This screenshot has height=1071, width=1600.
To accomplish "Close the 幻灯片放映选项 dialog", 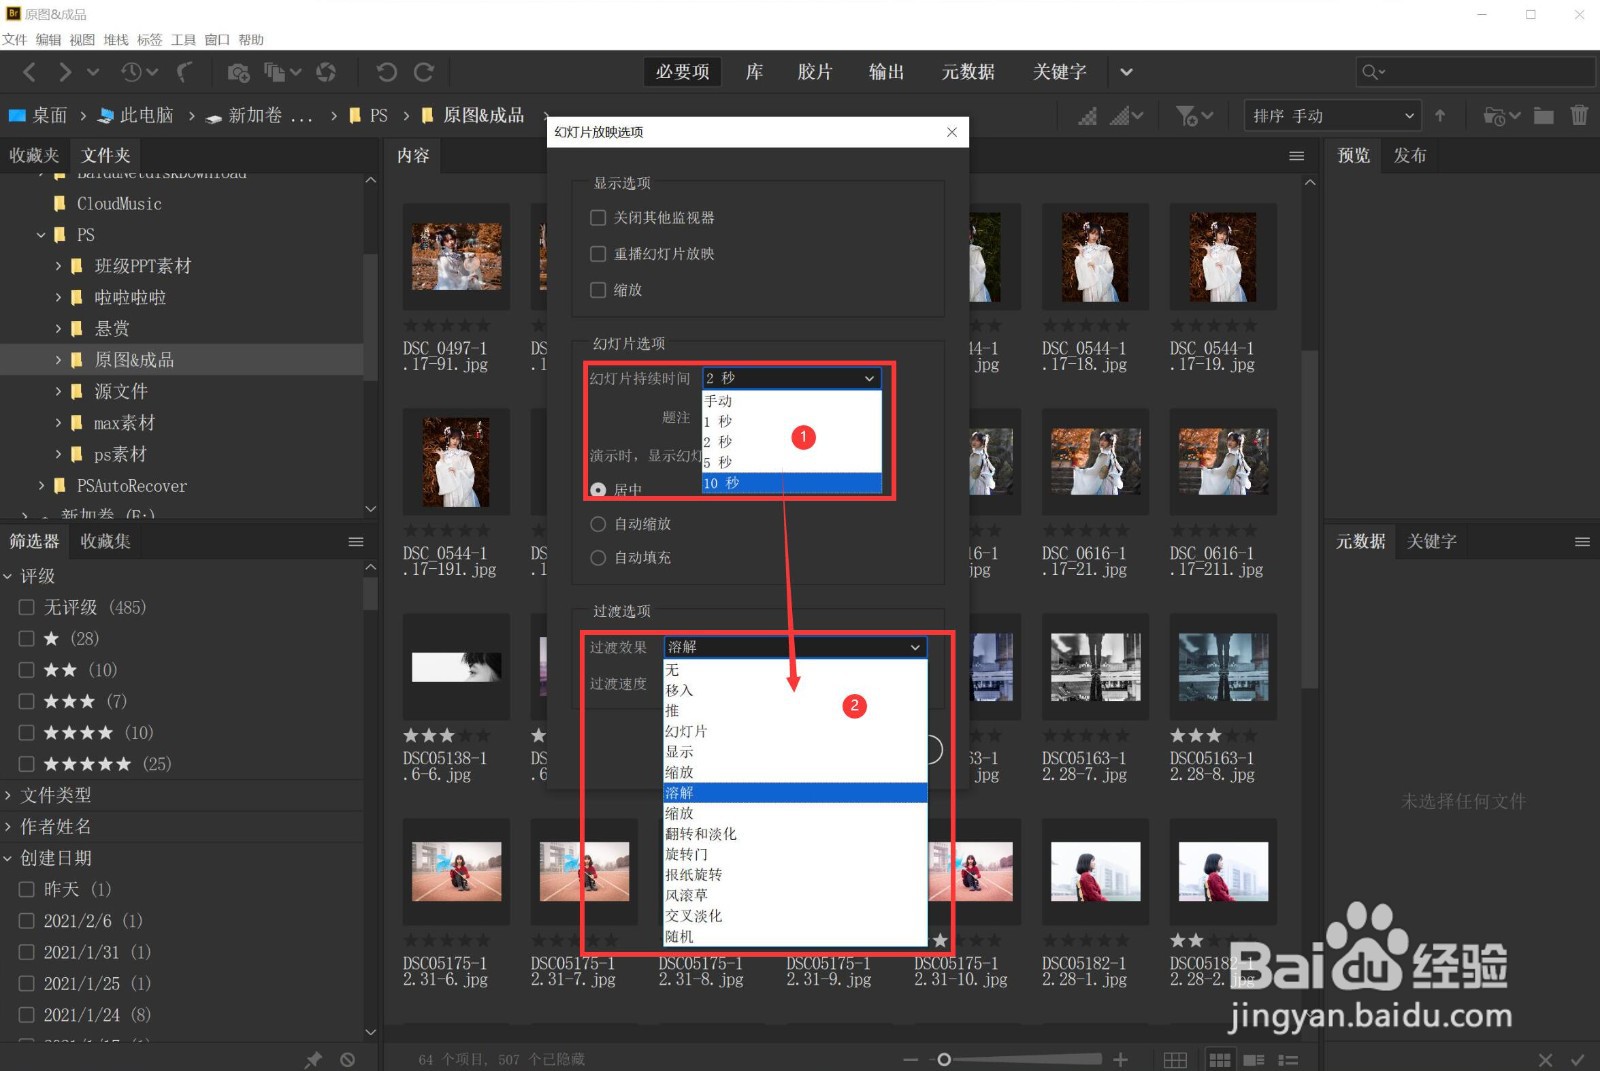I will click(x=952, y=132).
